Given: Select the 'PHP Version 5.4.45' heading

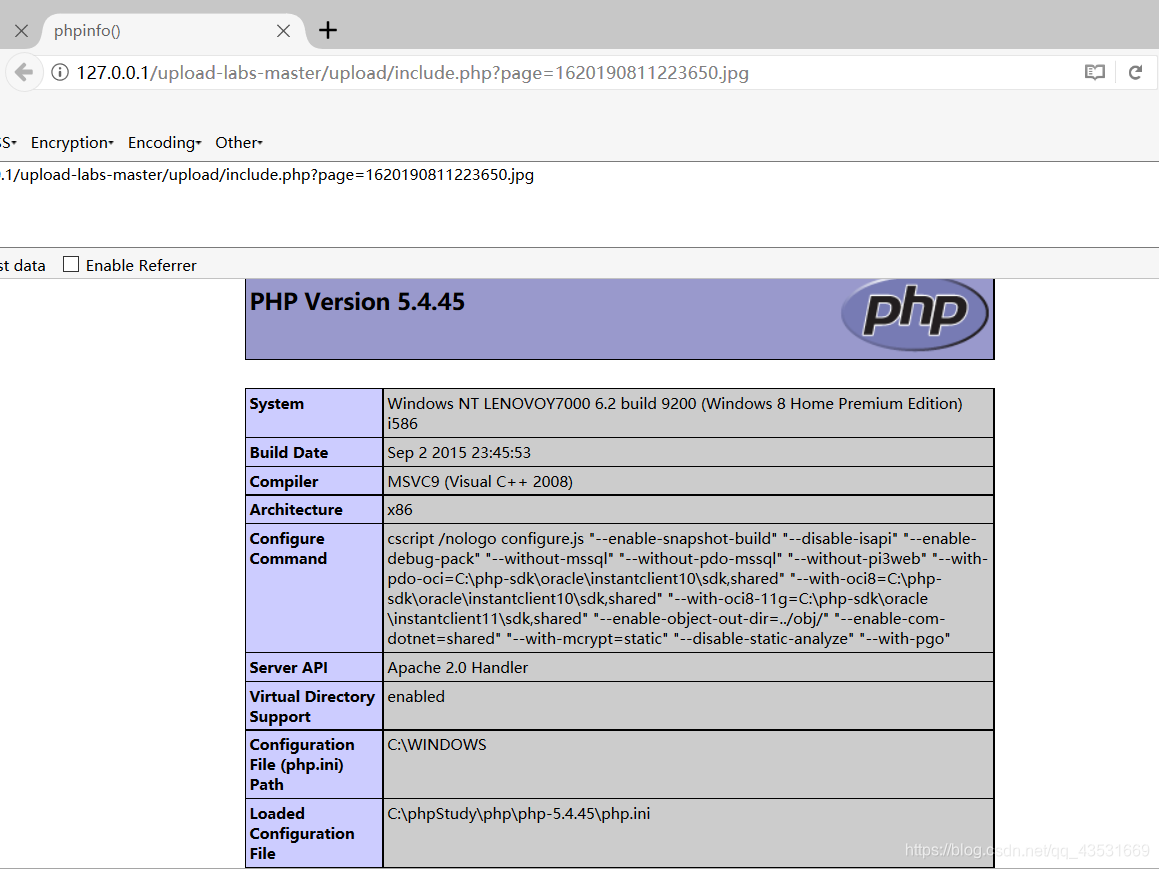Looking at the screenshot, I should click(357, 301).
